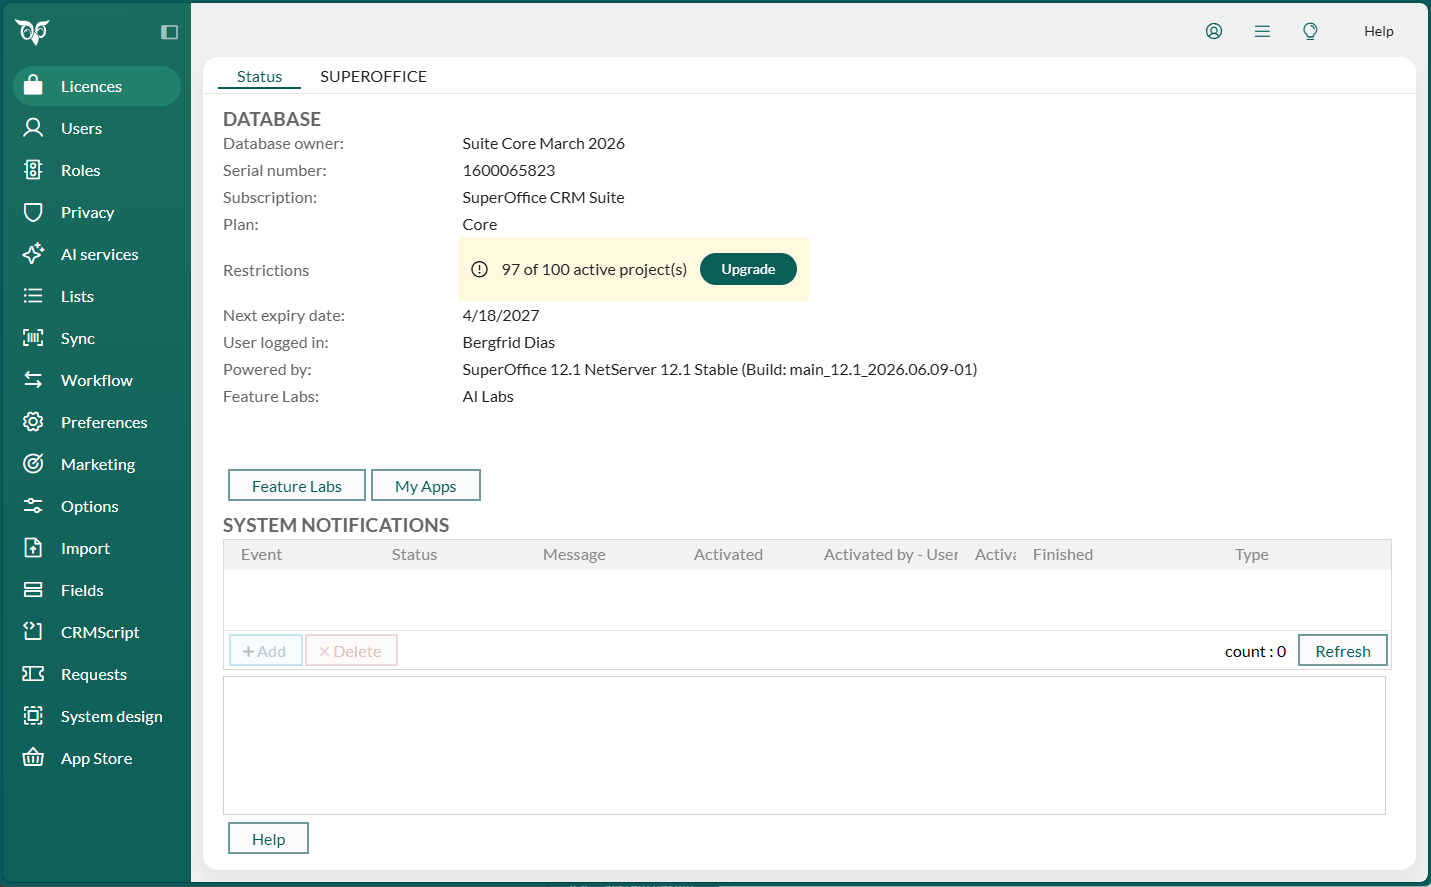Sort by the Activated column header

[x=728, y=555]
